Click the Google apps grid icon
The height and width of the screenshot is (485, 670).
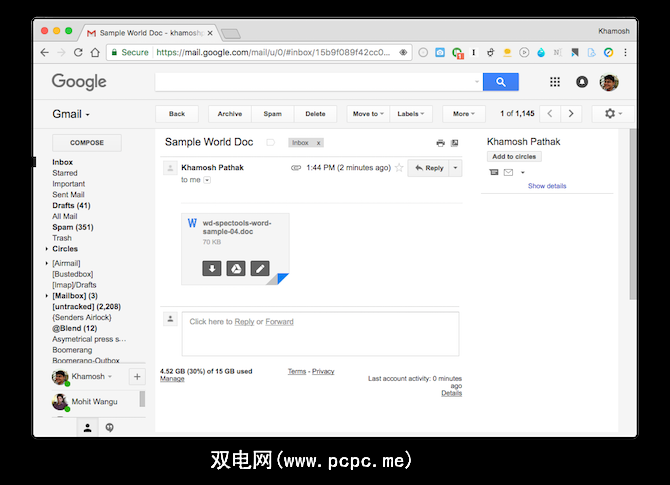pyautogui.click(x=555, y=82)
